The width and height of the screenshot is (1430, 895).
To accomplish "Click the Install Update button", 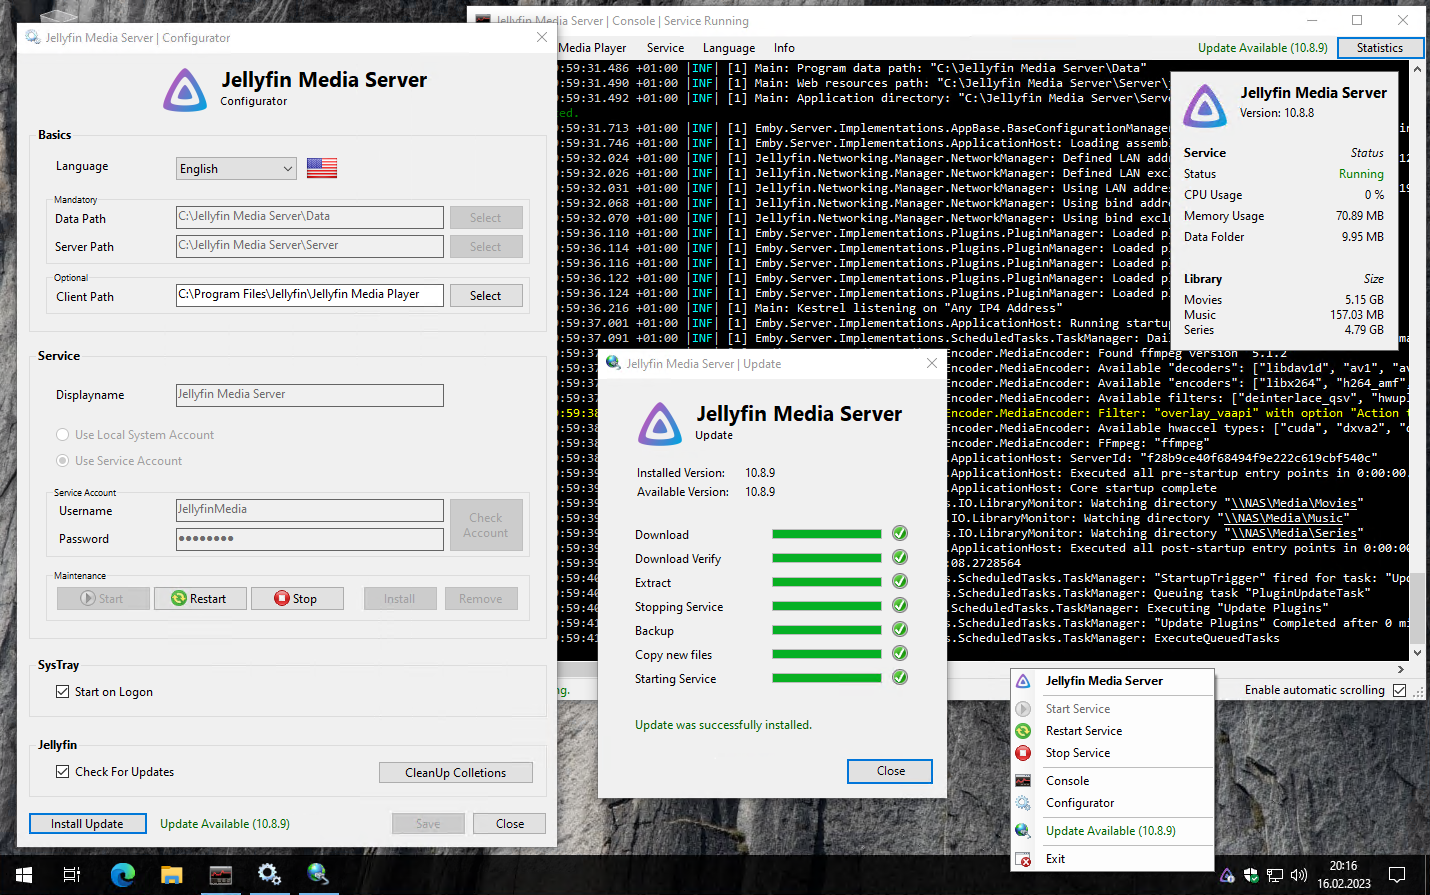I will 87,824.
